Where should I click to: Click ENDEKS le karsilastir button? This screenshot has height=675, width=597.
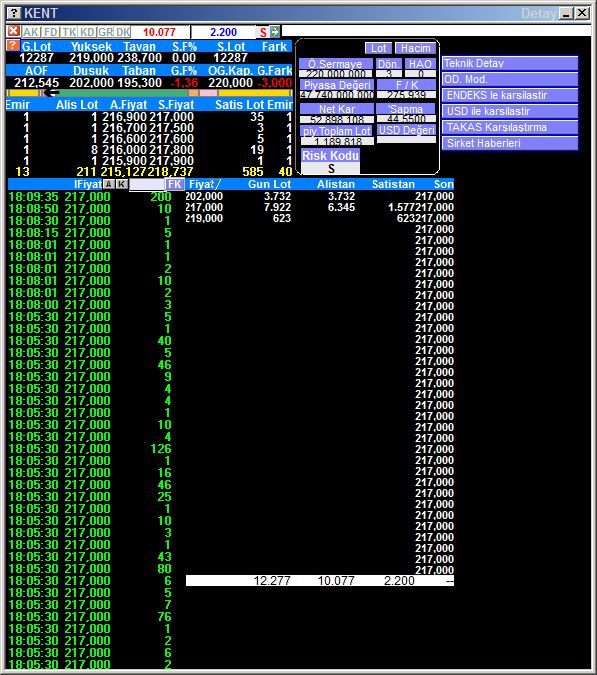click(x=509, y=95)
